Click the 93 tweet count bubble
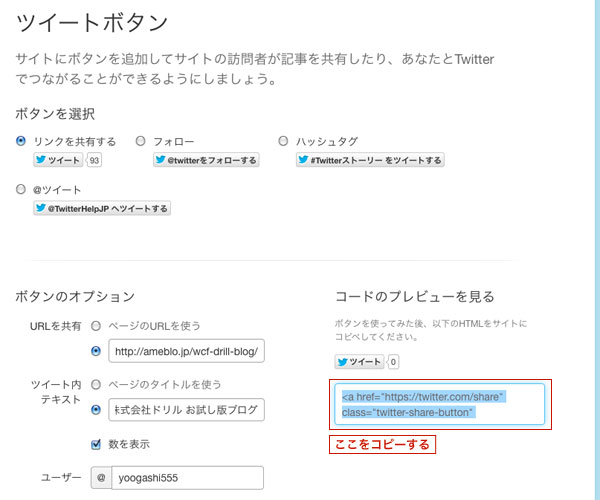The image size is (600, 500). tap(94, 160)
